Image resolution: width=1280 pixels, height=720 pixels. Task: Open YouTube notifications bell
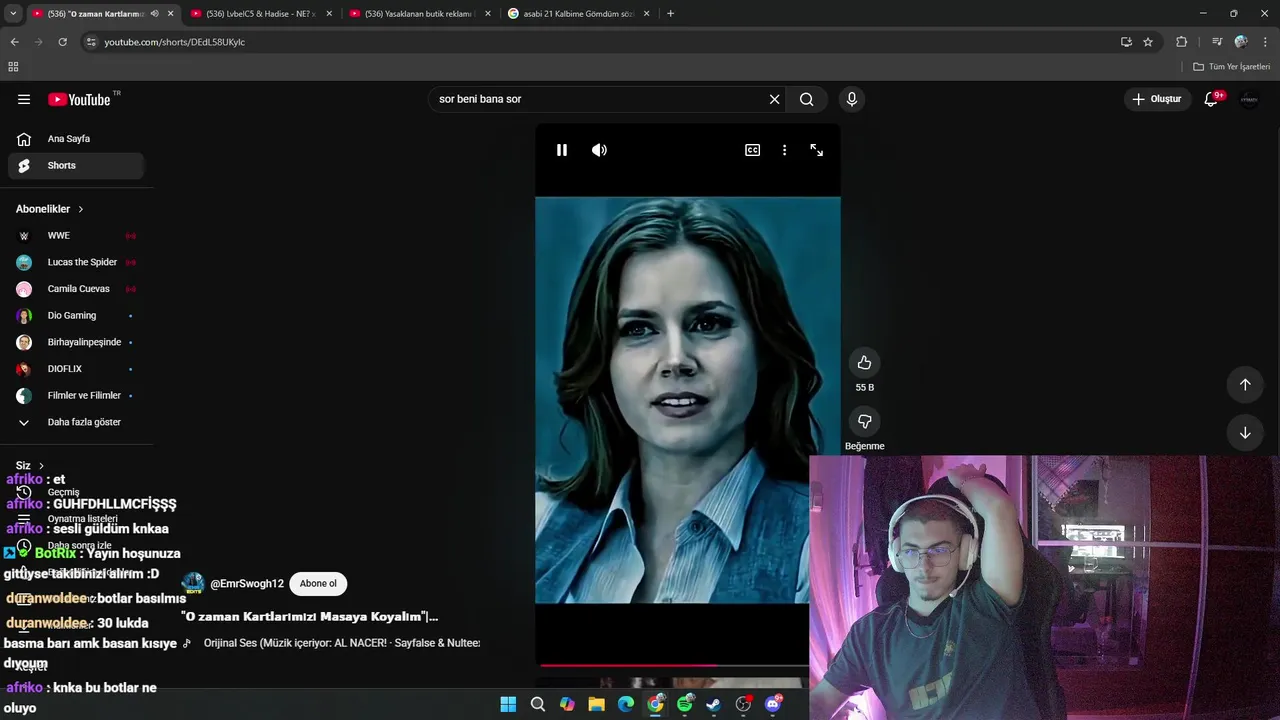pos(1211,99)
